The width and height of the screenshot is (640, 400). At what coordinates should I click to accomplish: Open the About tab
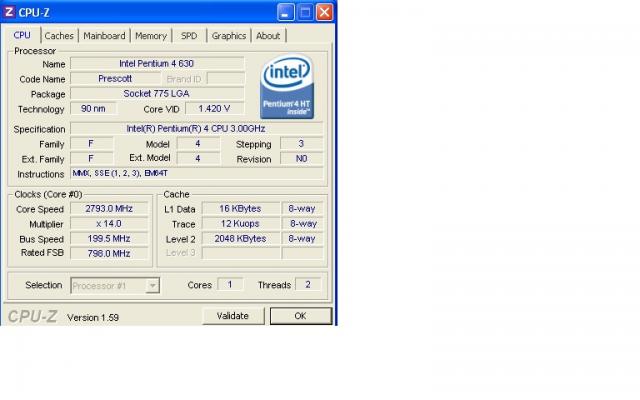(268, 36)
